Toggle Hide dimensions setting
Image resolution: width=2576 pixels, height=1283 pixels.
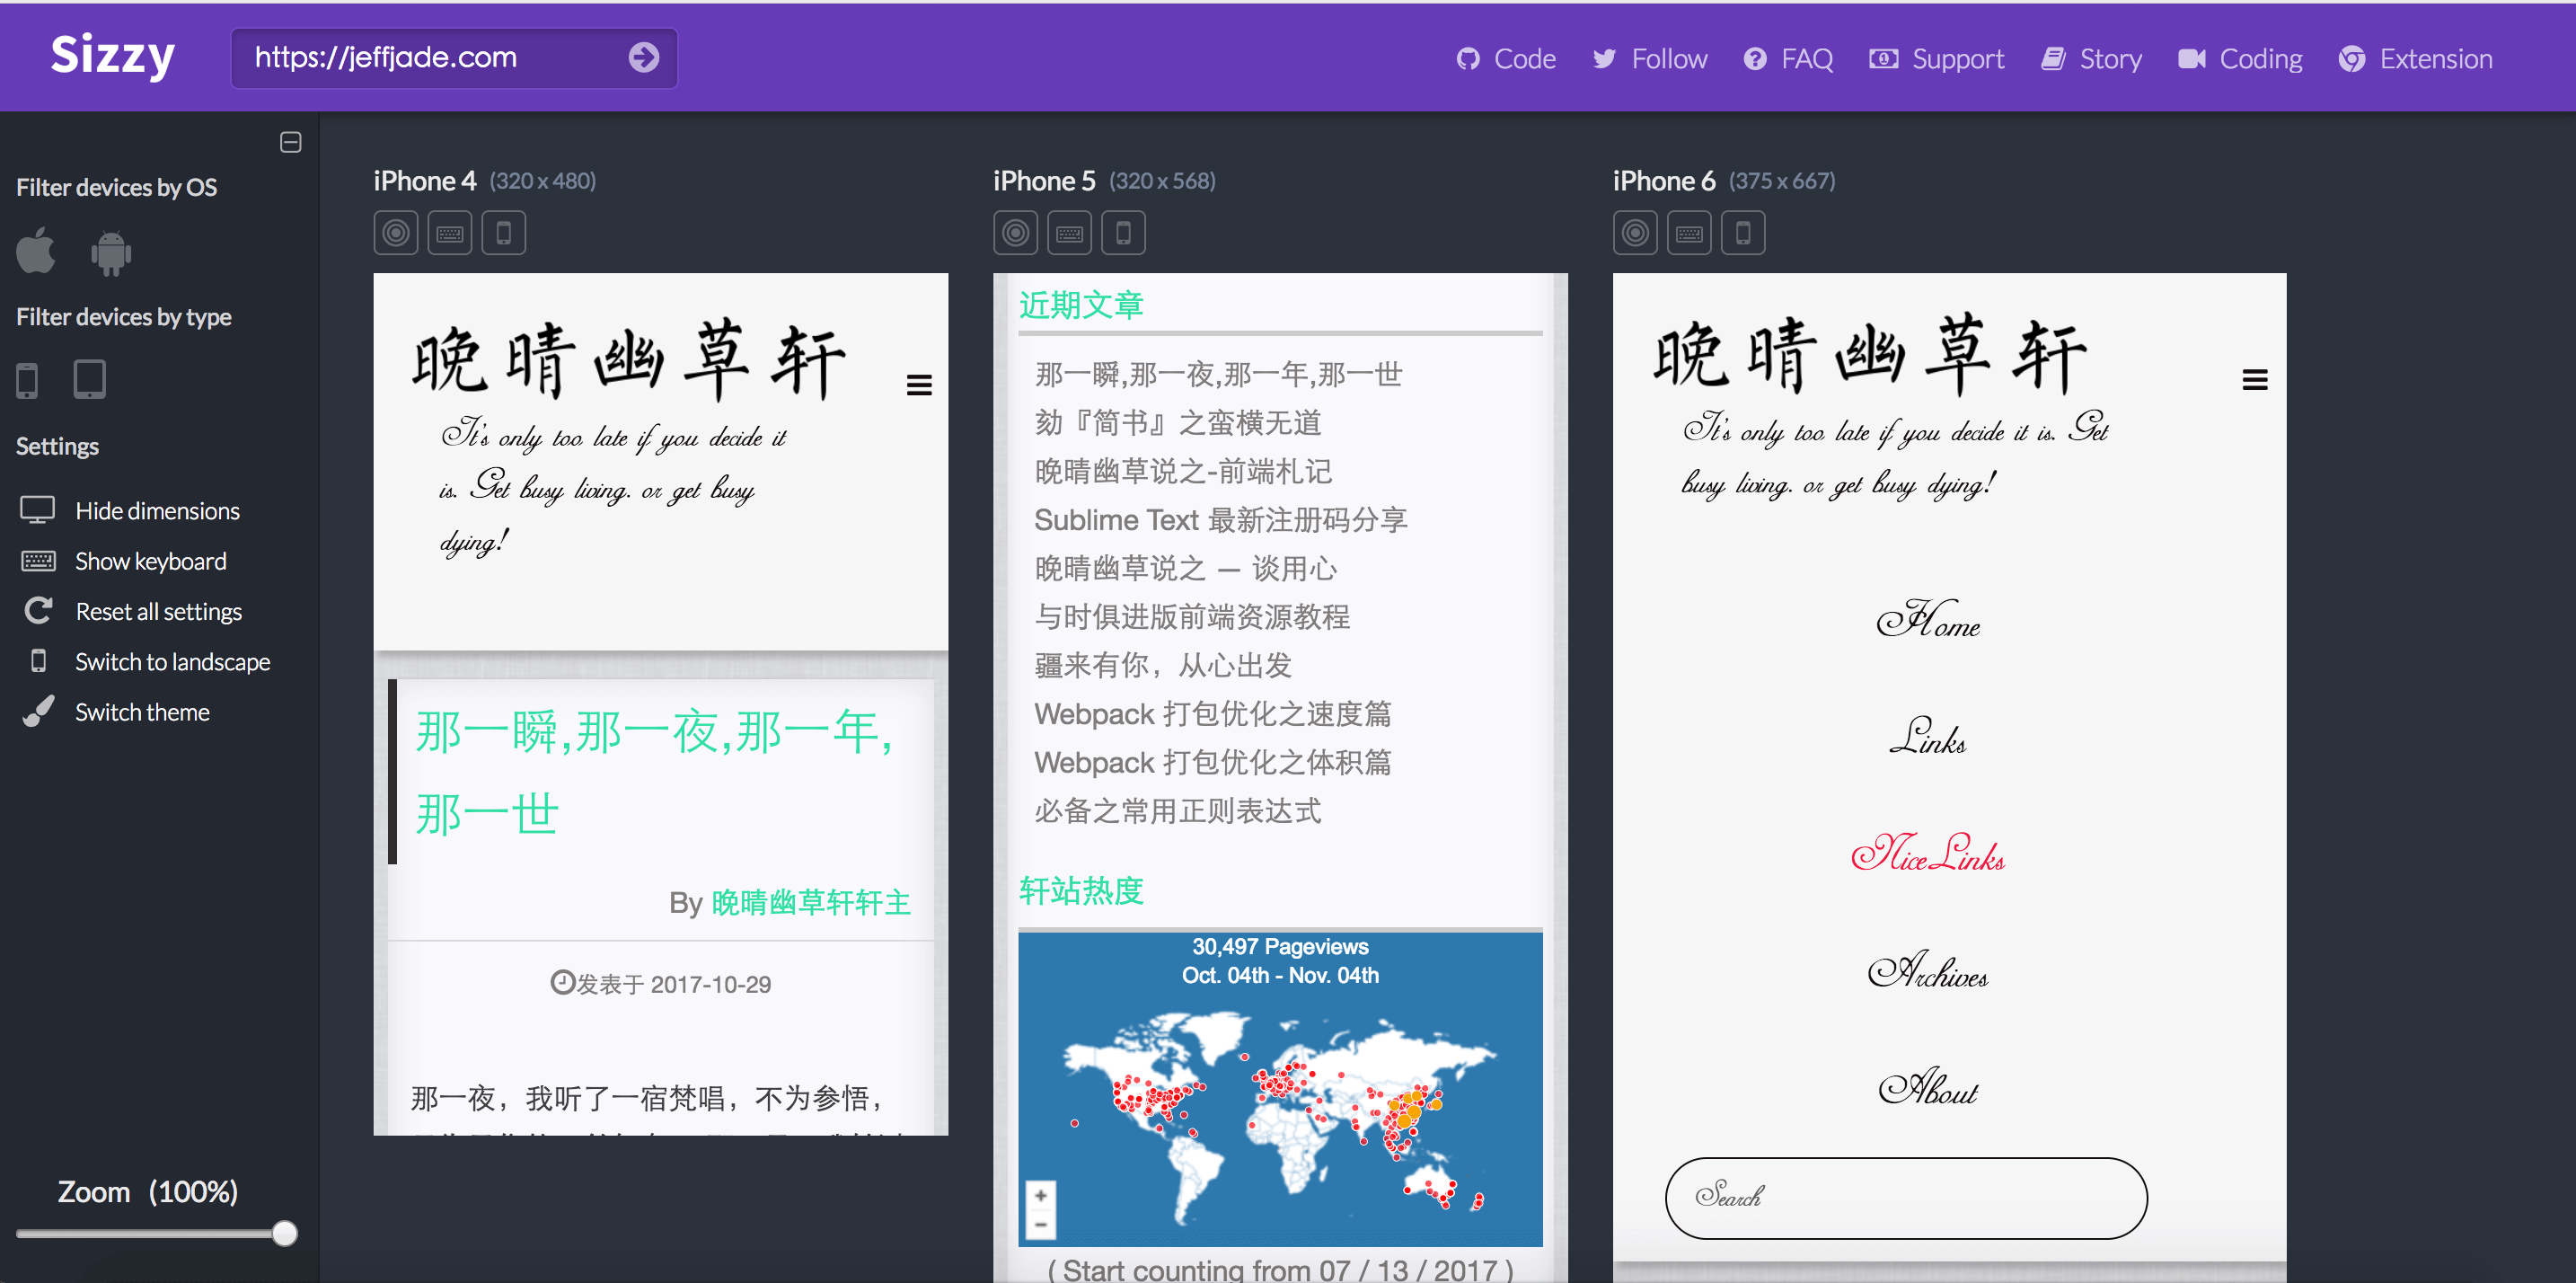(157, 511)
